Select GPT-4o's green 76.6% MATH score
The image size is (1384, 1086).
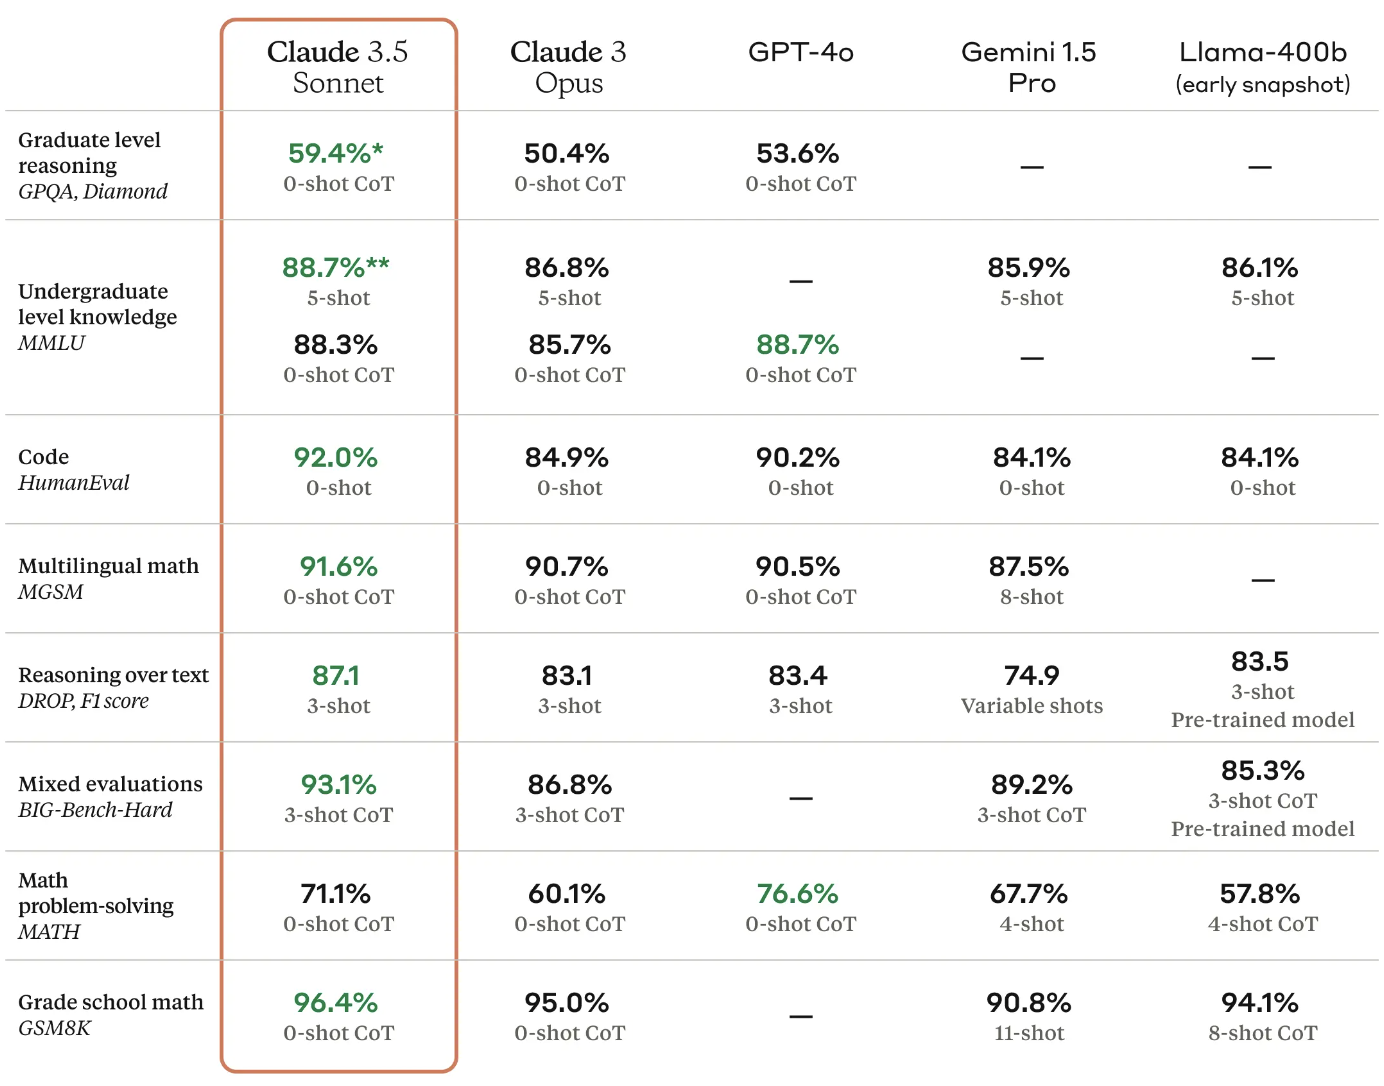point(797,893)
